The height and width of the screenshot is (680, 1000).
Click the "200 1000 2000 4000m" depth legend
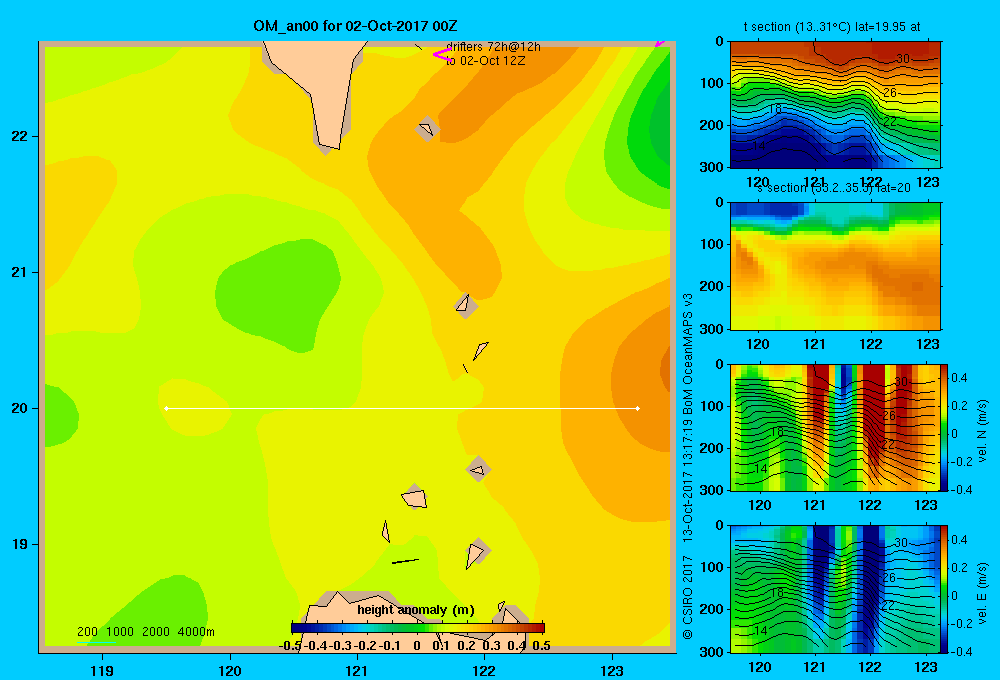(x=145, y=632)
